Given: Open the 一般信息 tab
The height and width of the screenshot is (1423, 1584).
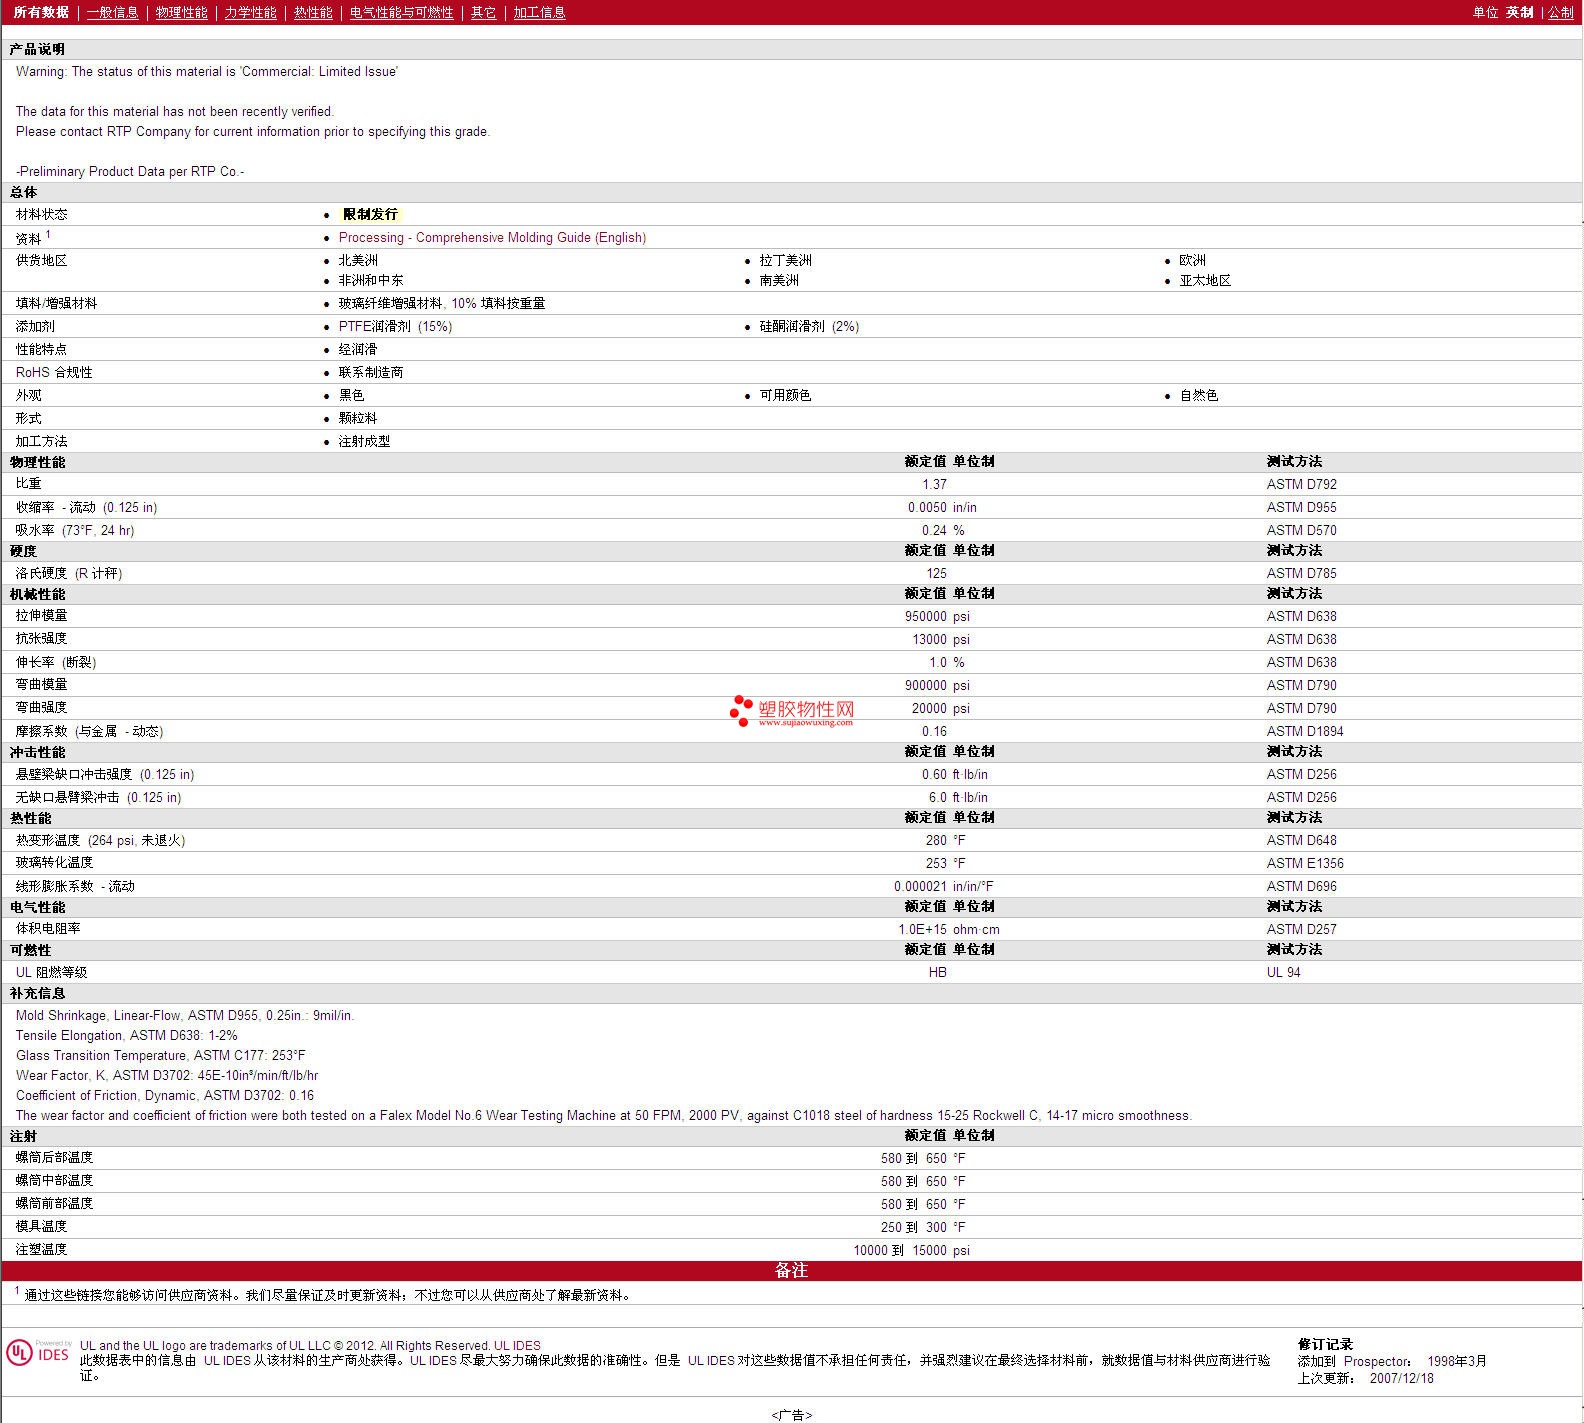Looking at the screenshot, I should 112,12.
